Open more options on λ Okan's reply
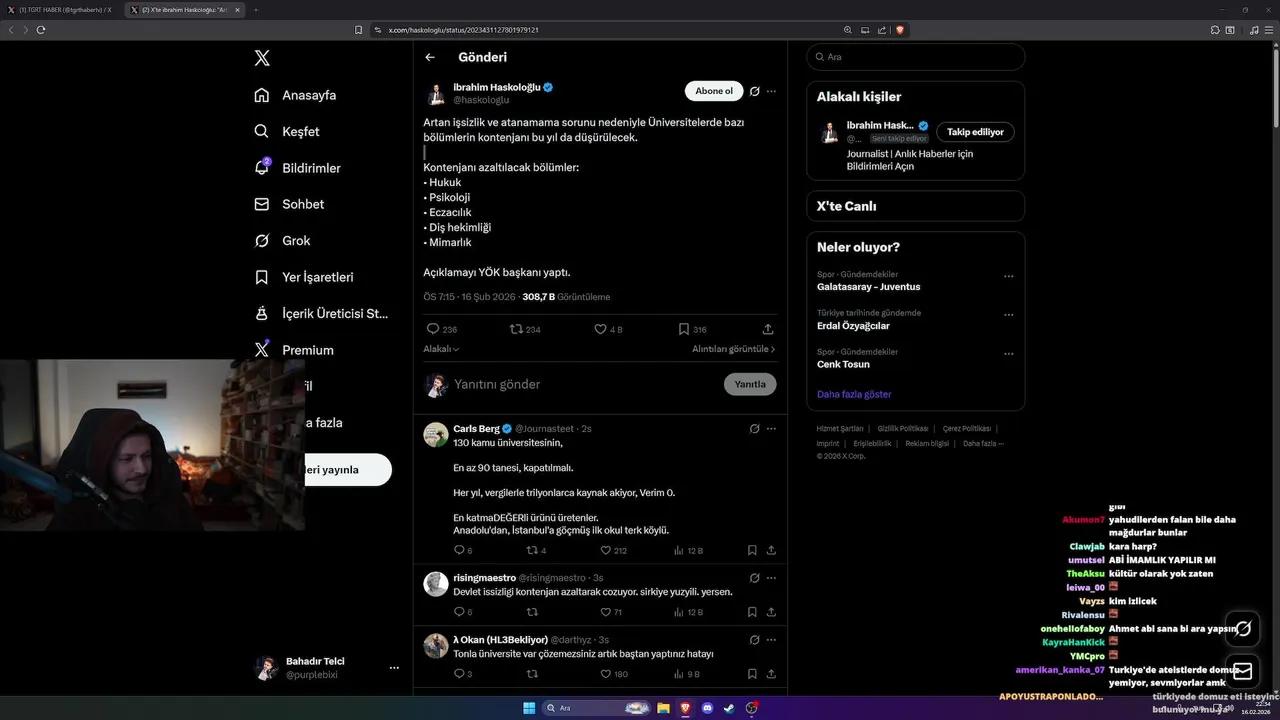The width and height of the screenshot is (1280, 720). [771, 639]
